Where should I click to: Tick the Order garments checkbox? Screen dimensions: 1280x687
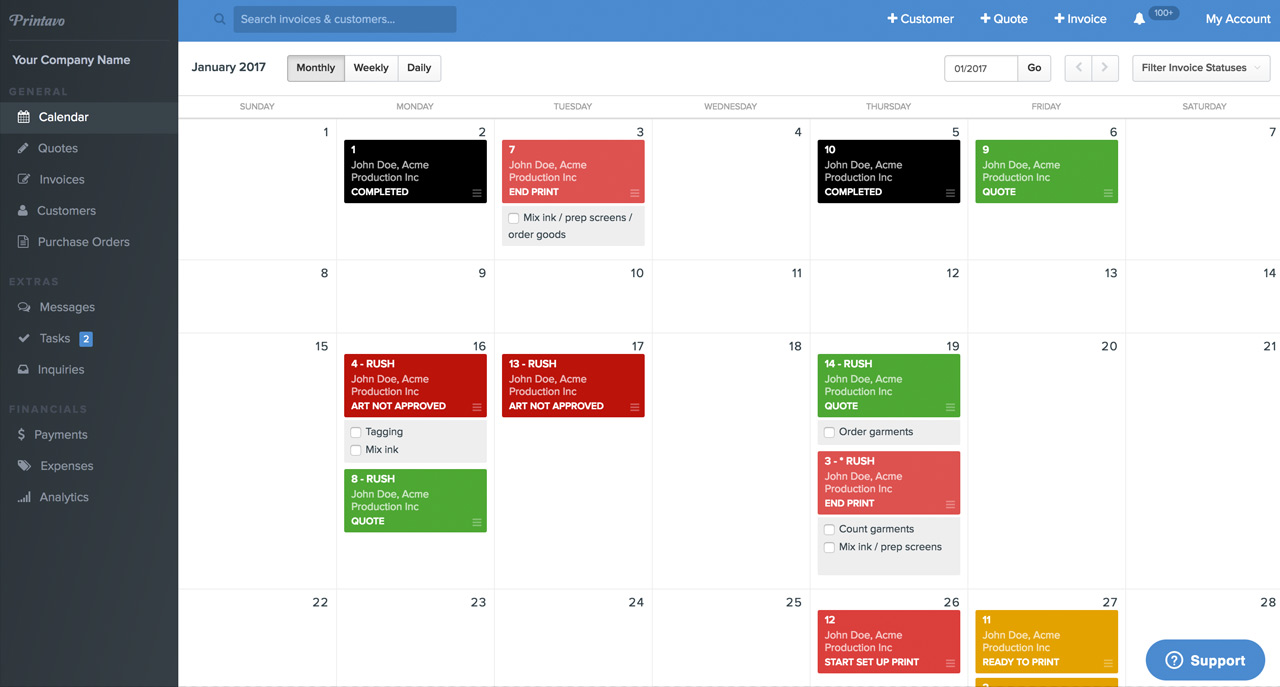(x=829, y=432)
